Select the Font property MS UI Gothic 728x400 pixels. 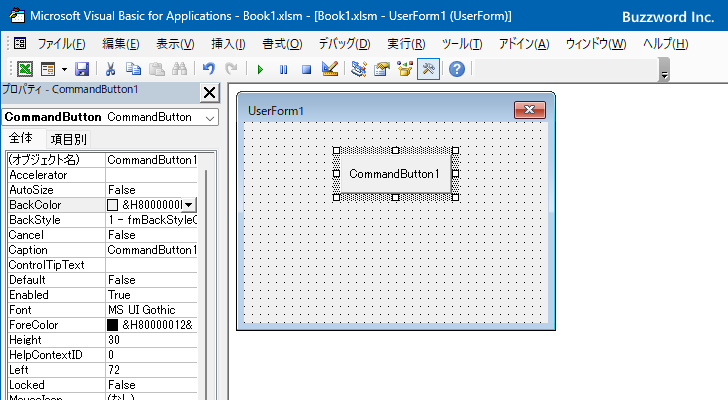(x=151, y=310)
